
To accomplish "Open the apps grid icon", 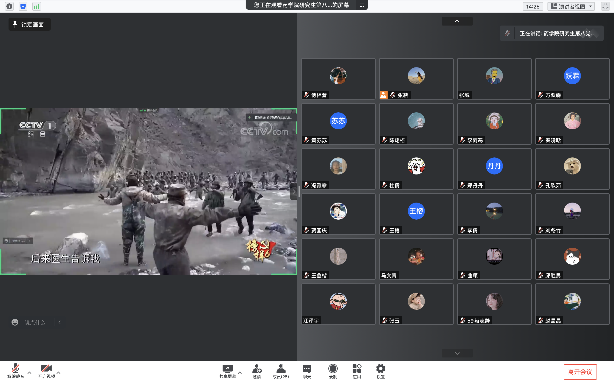I will (357, 371).
